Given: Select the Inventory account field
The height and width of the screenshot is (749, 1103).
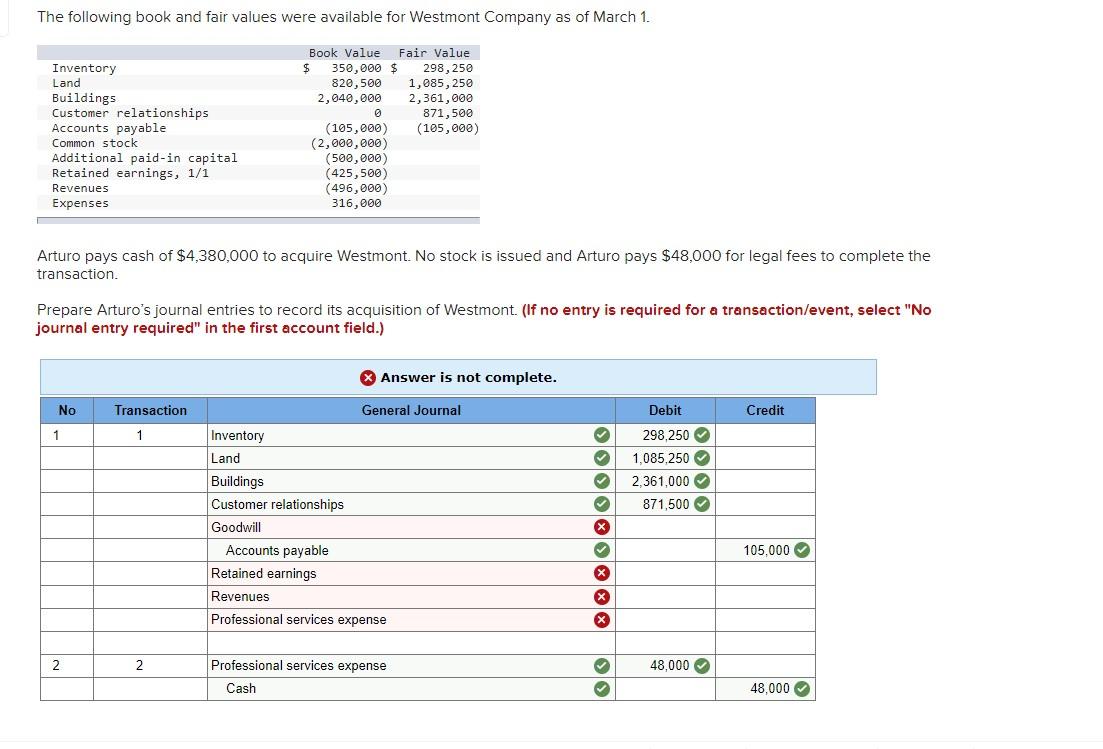Looking at the screenshot, I should pyautogui.click(x=411, y=435).
